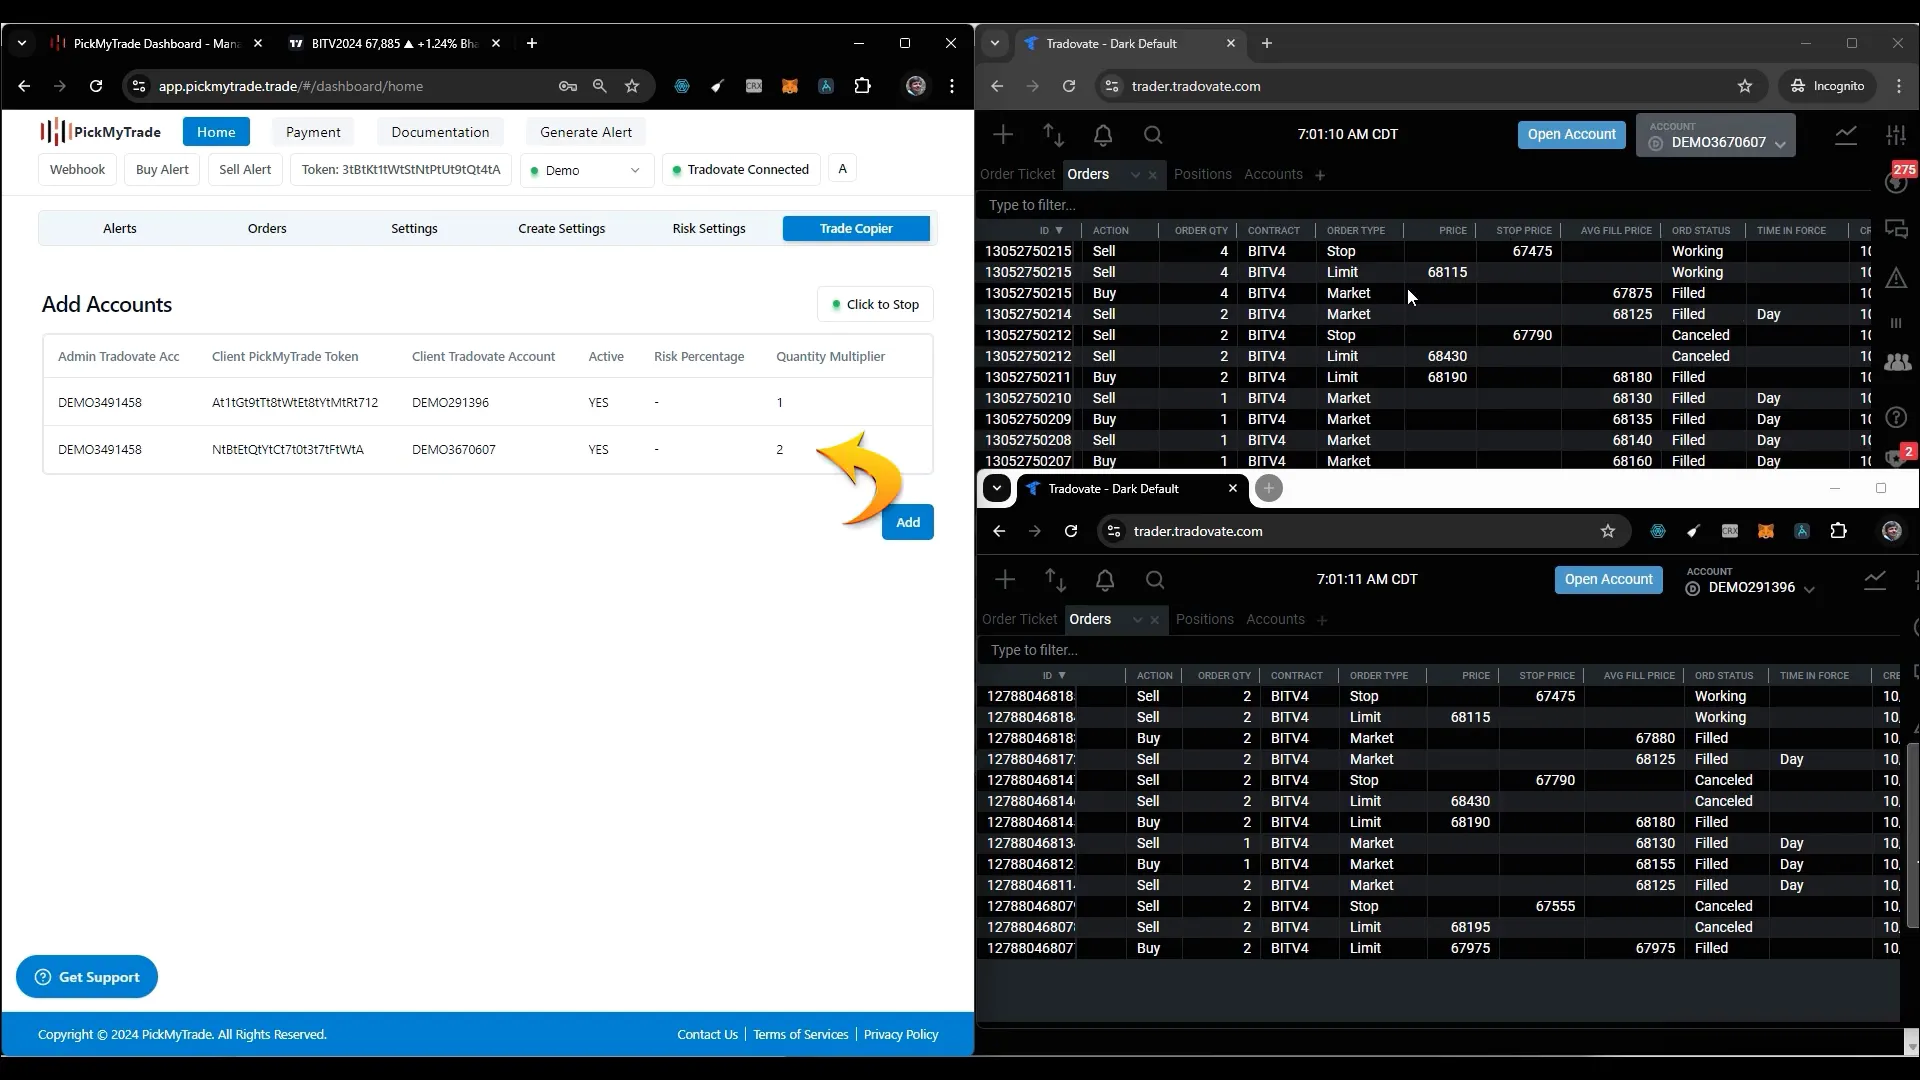Click chart line icon in top Tradovate window

(x=1846, y=134)
